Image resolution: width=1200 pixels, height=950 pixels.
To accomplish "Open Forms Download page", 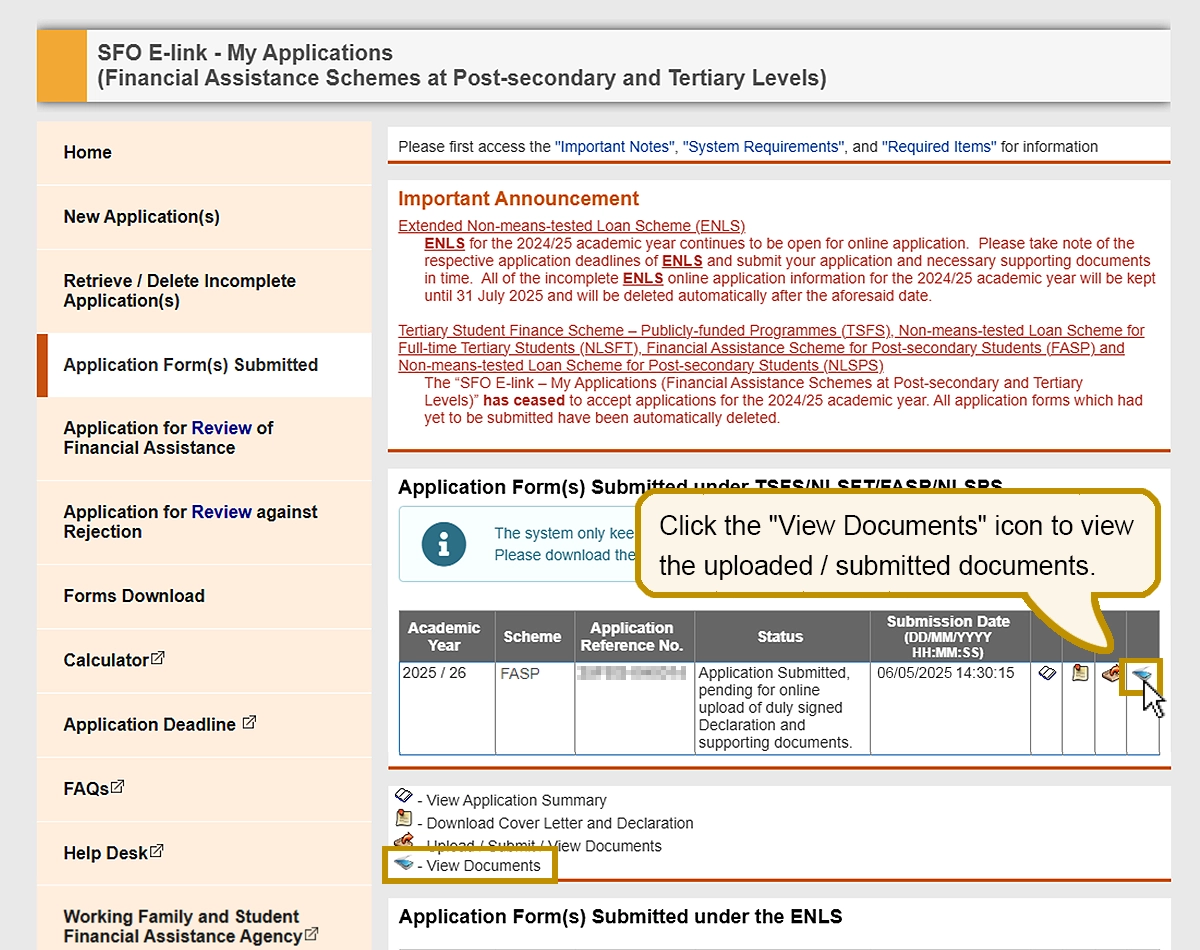I will pyautogui.click(x=134, y=596).
